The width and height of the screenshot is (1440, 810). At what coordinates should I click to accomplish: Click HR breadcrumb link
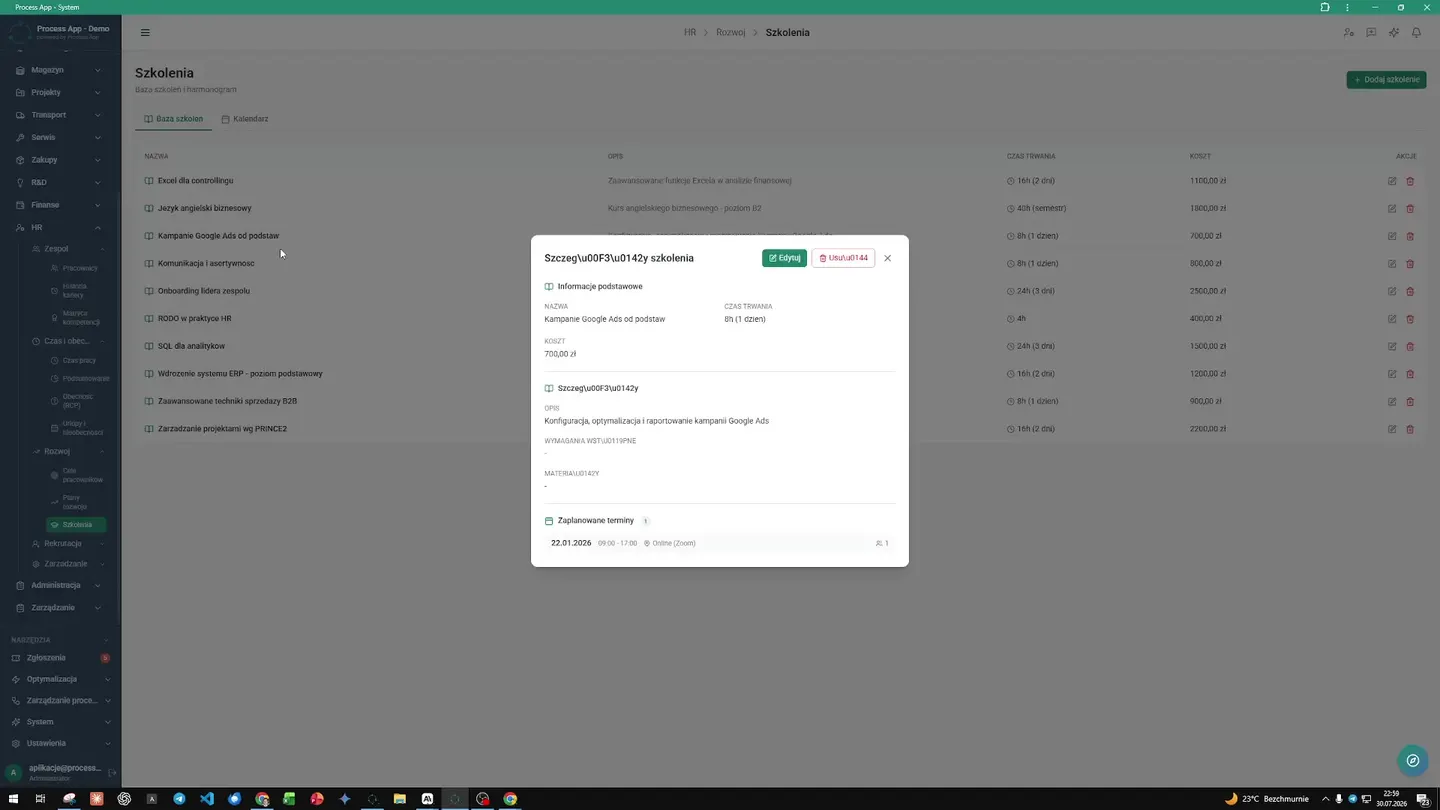click(690, 32)
